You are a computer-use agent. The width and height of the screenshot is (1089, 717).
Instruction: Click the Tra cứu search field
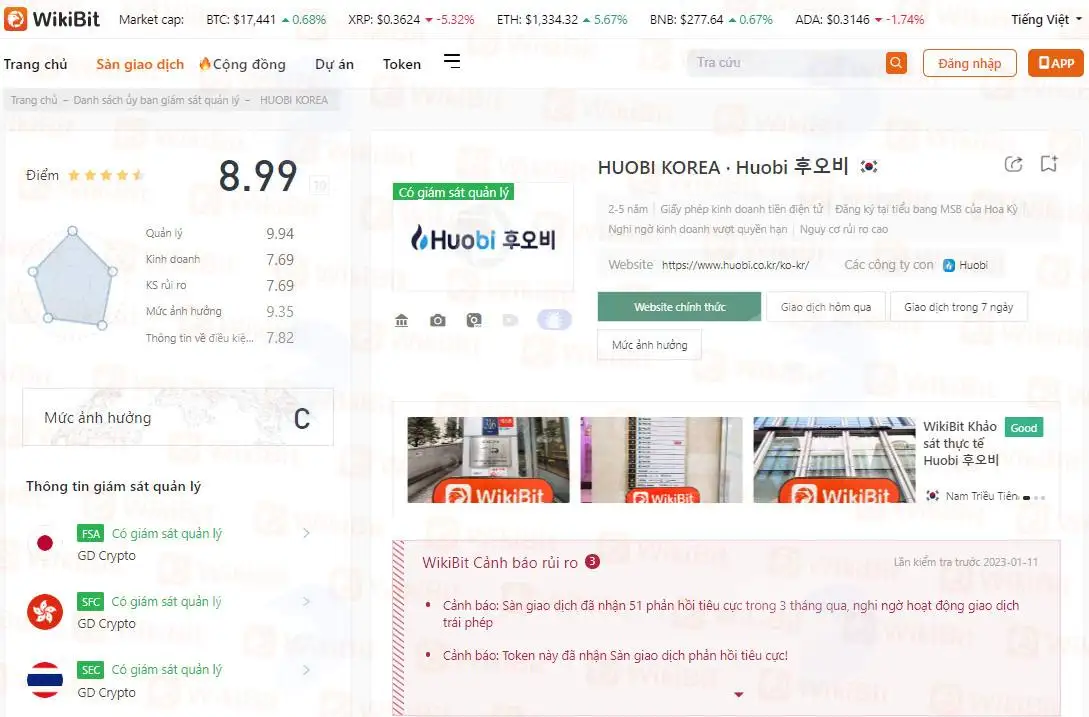pyautogui.click(x=786, y=63)
